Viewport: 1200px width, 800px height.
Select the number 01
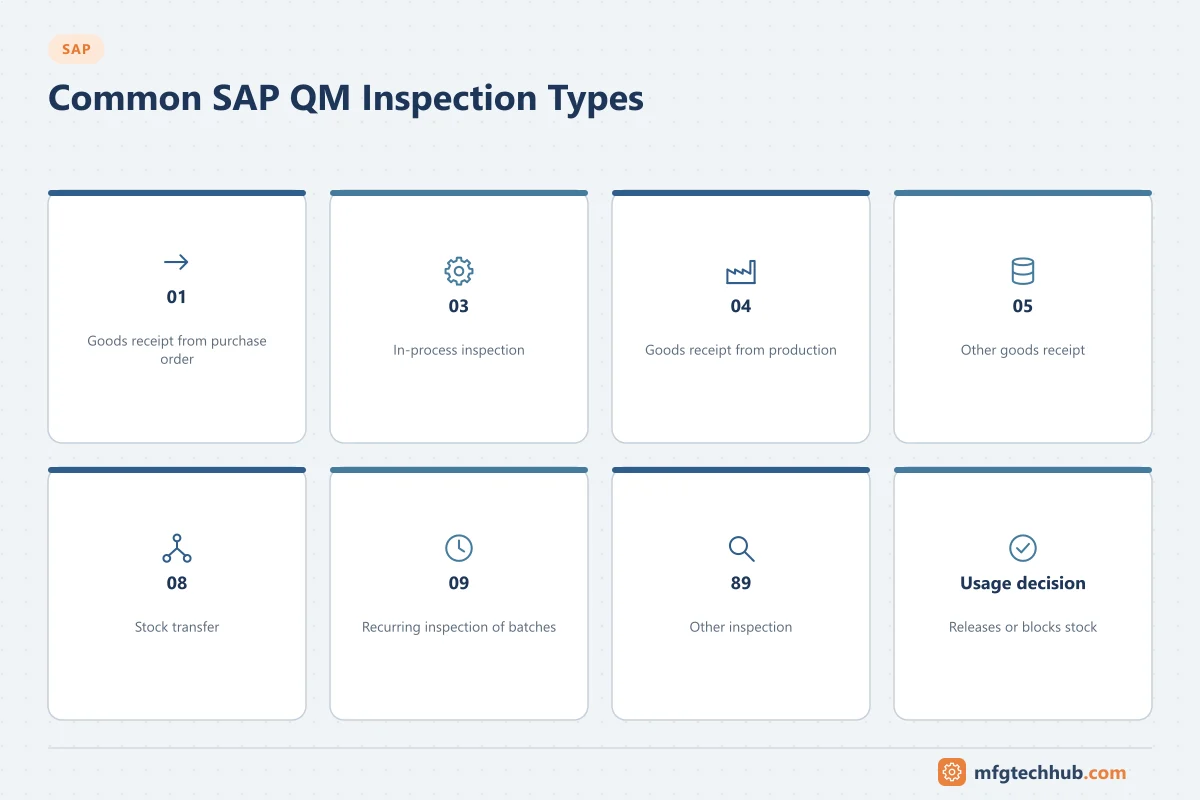[177, 297]
